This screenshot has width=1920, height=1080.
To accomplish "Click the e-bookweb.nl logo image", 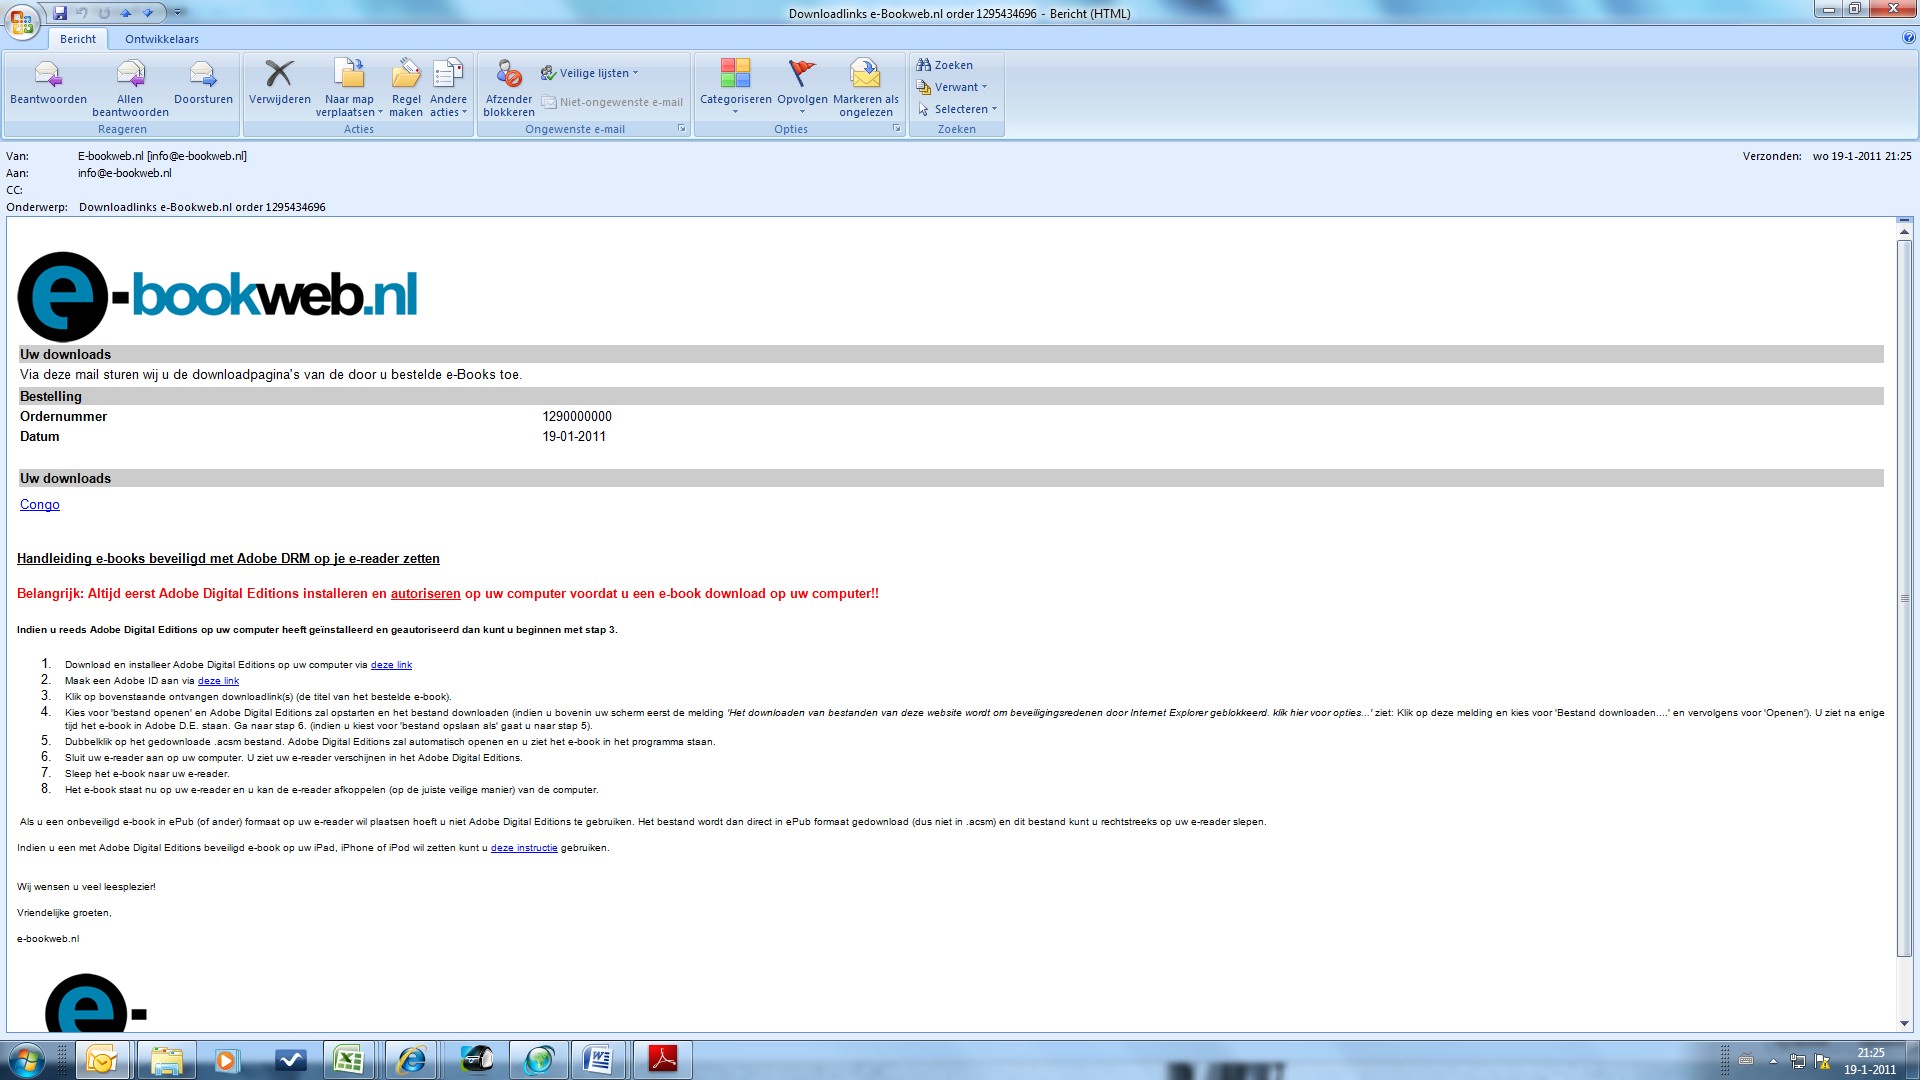I will pyautogui.click(x=217, y=296).
